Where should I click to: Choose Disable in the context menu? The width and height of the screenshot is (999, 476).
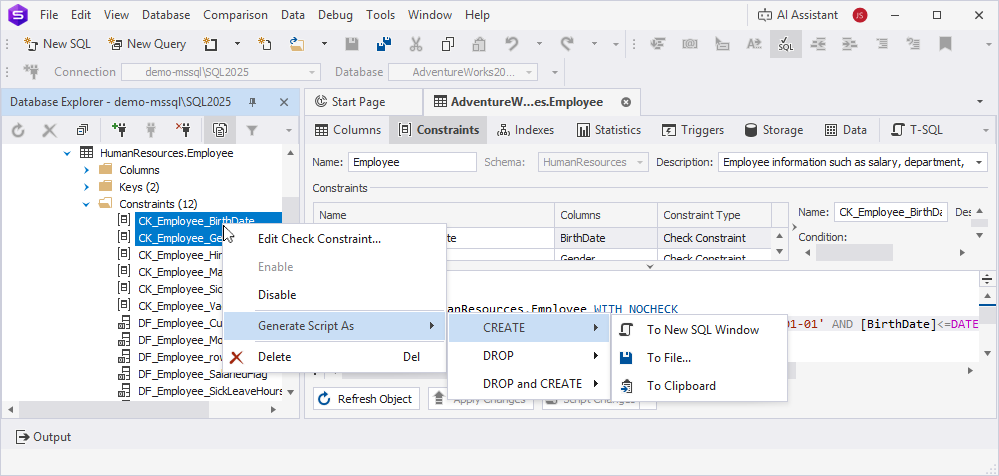coord(334,295)
